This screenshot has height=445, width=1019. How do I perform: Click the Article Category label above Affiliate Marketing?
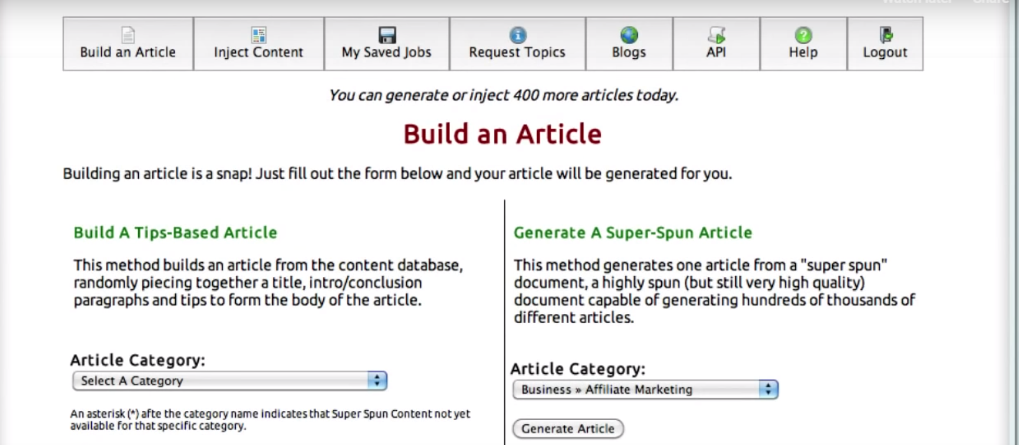click(x=578, y=369)
